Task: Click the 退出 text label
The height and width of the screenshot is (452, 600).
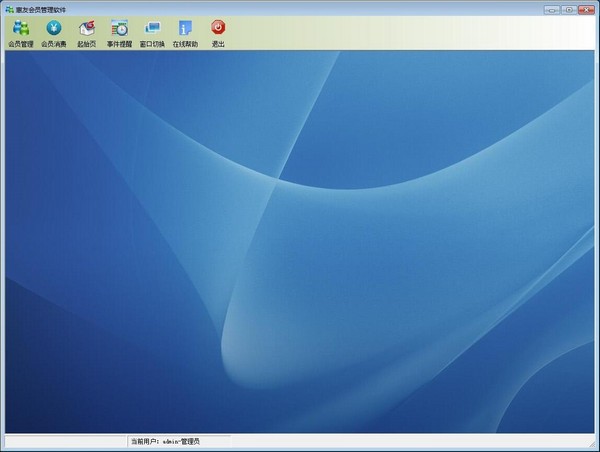Action: coord(218,44)
